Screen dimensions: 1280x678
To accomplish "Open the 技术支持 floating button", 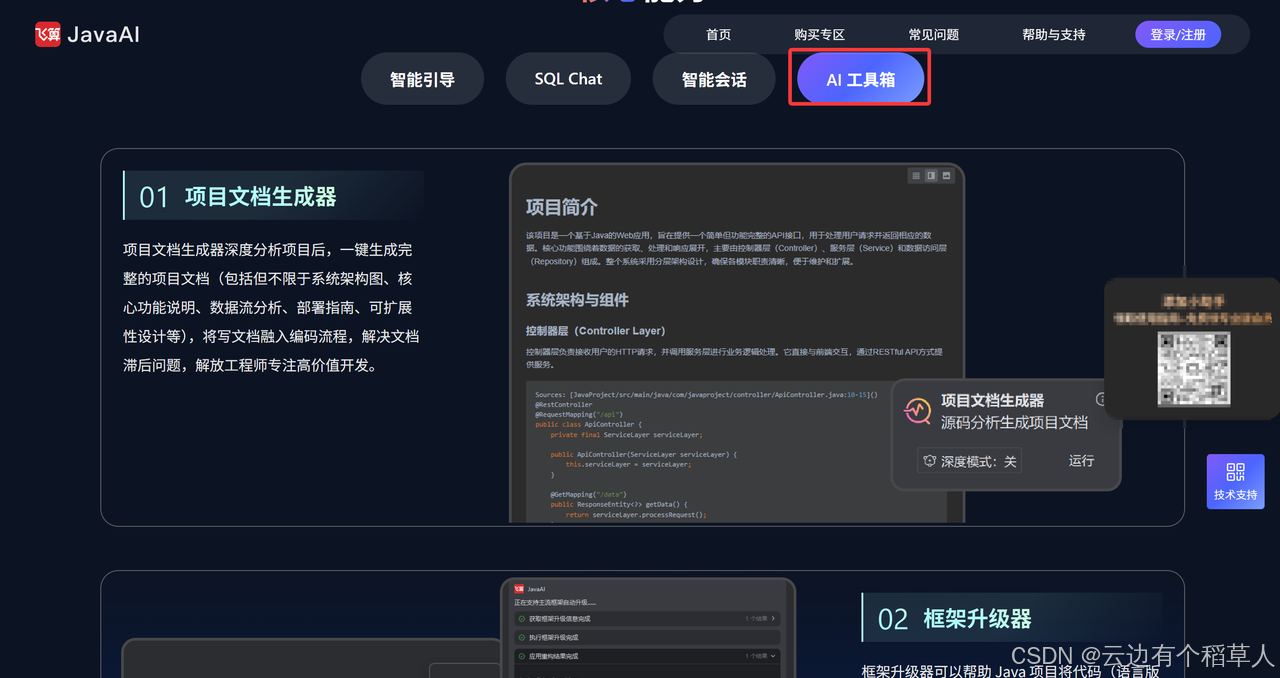I will (x=1235, y=481).
